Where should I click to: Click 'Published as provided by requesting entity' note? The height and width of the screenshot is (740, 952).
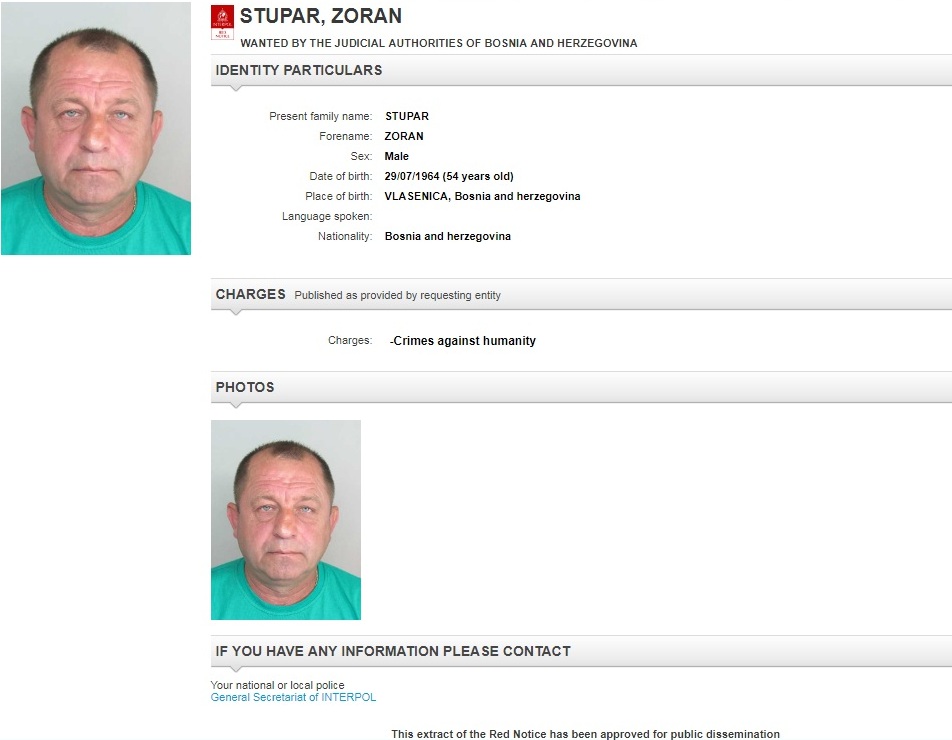pyautogui.click(x=398, y=295)
